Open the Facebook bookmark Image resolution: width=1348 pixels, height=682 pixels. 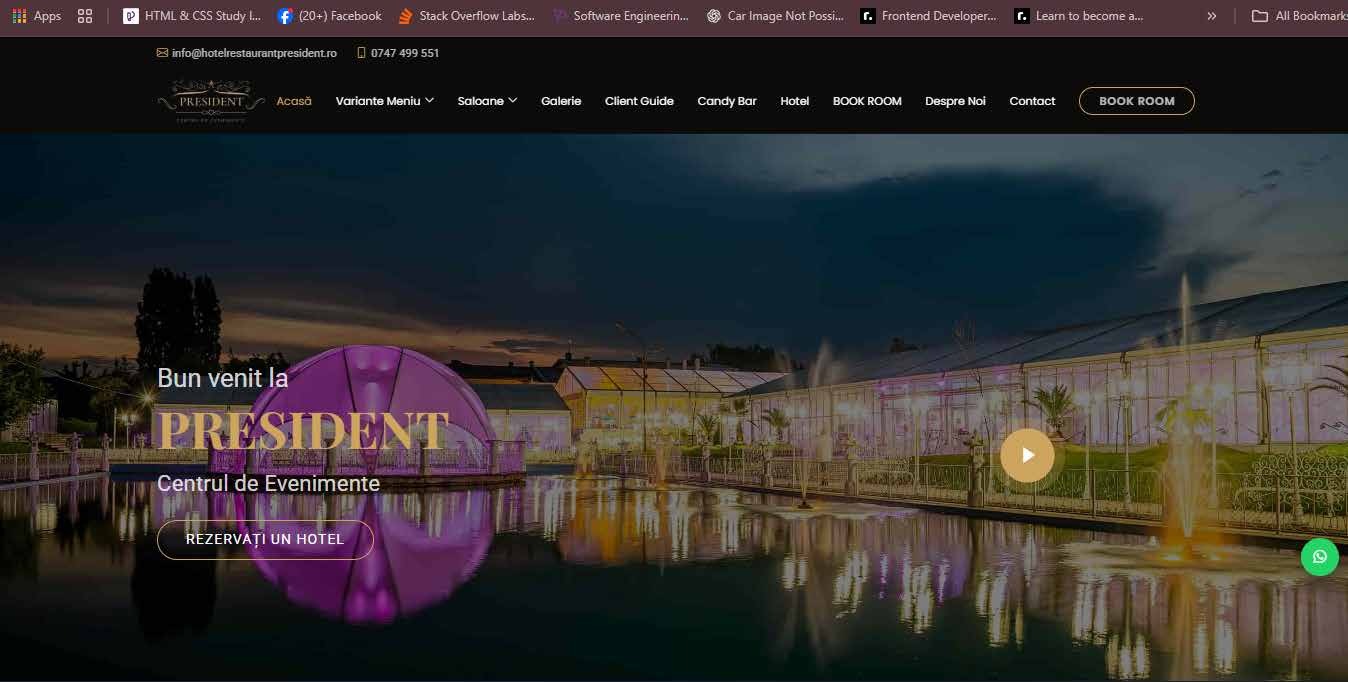pyautogui.click(x=330, y=16)
